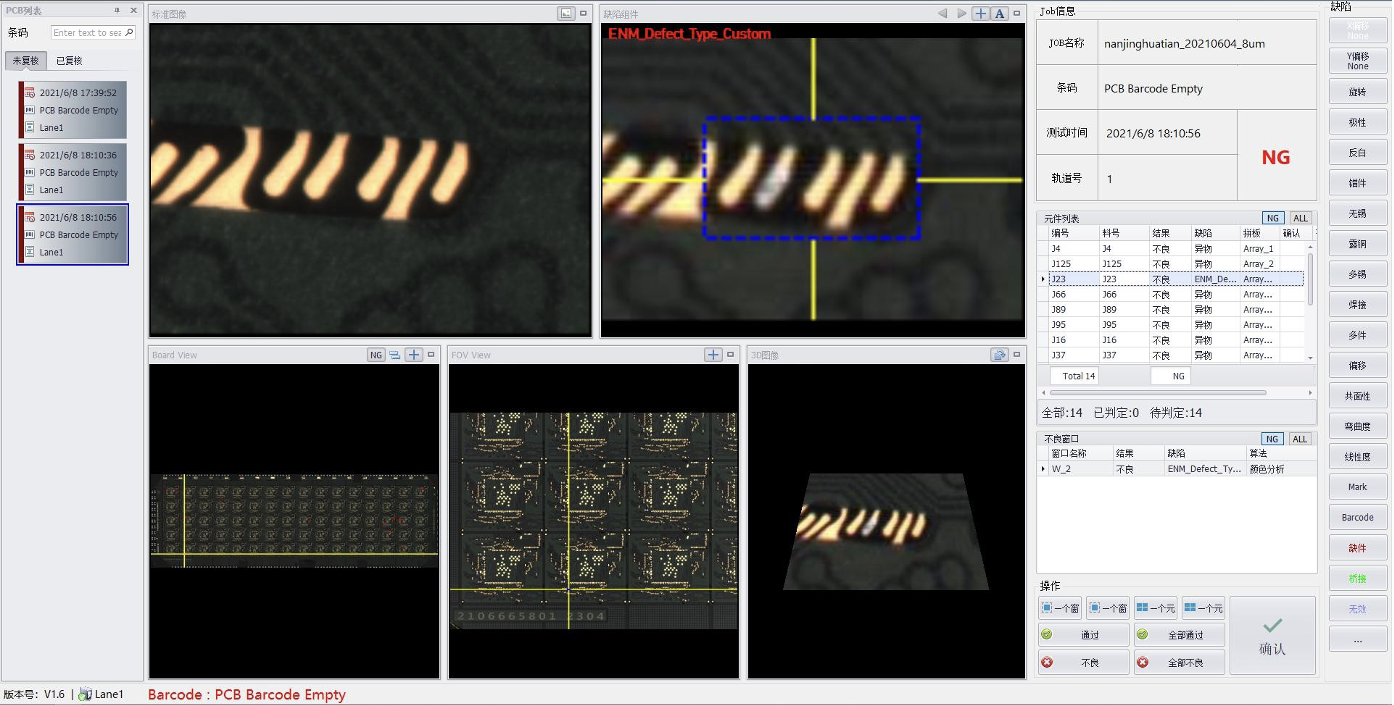Viewport: 1394px width, 705px height.
Task: Choose the Barcode defect type
Action: point(1357,518)
